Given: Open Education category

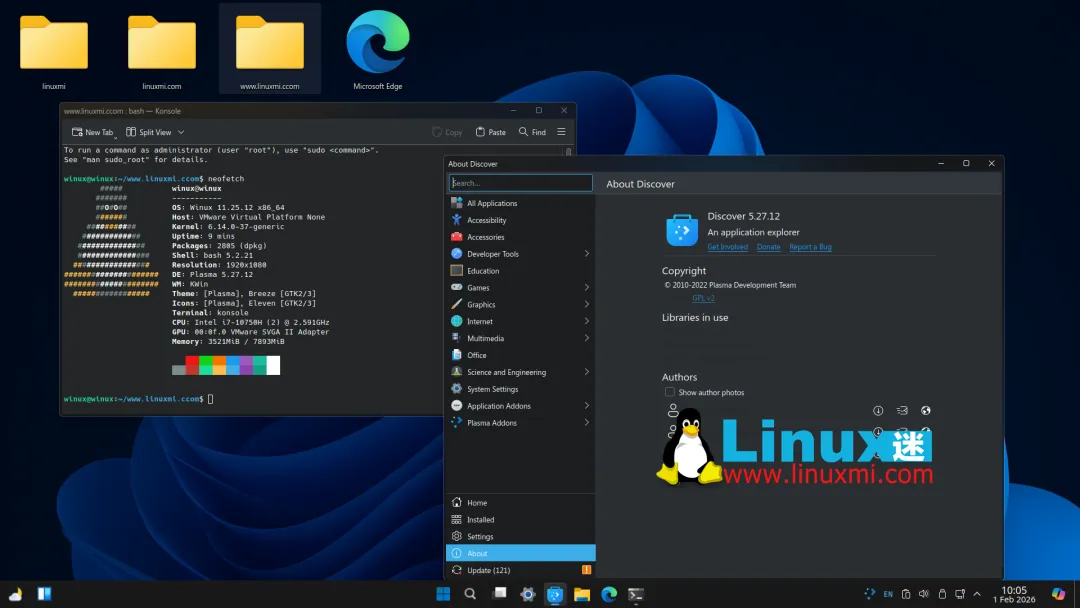Looking at the screenshot, I should pos(520,271).
